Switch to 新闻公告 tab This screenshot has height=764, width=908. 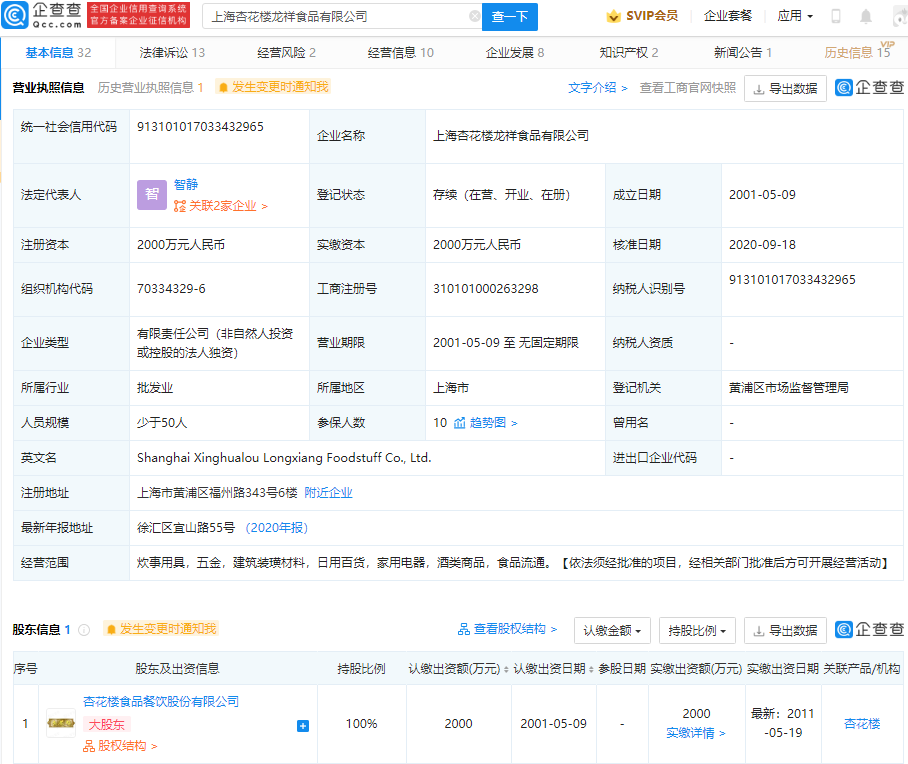tap(743, 53)
